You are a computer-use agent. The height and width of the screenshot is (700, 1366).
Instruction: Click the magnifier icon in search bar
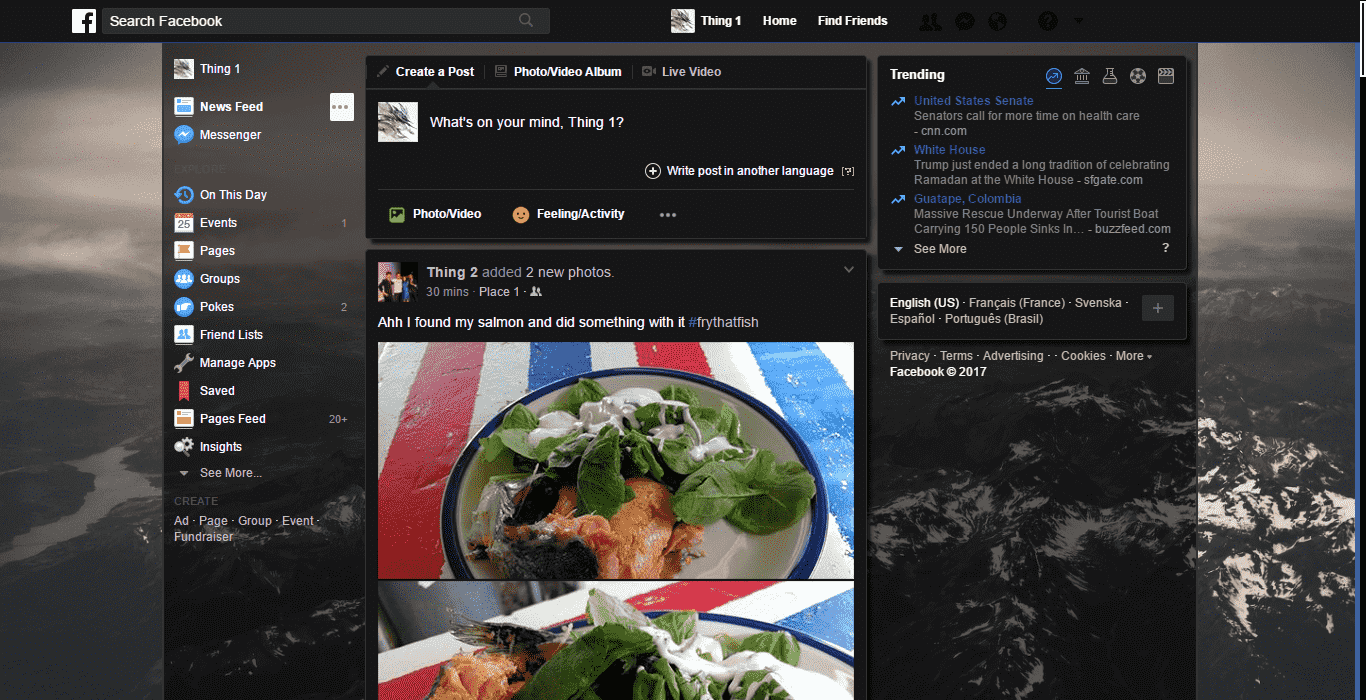pyautogui.click(x=526, y=20)
